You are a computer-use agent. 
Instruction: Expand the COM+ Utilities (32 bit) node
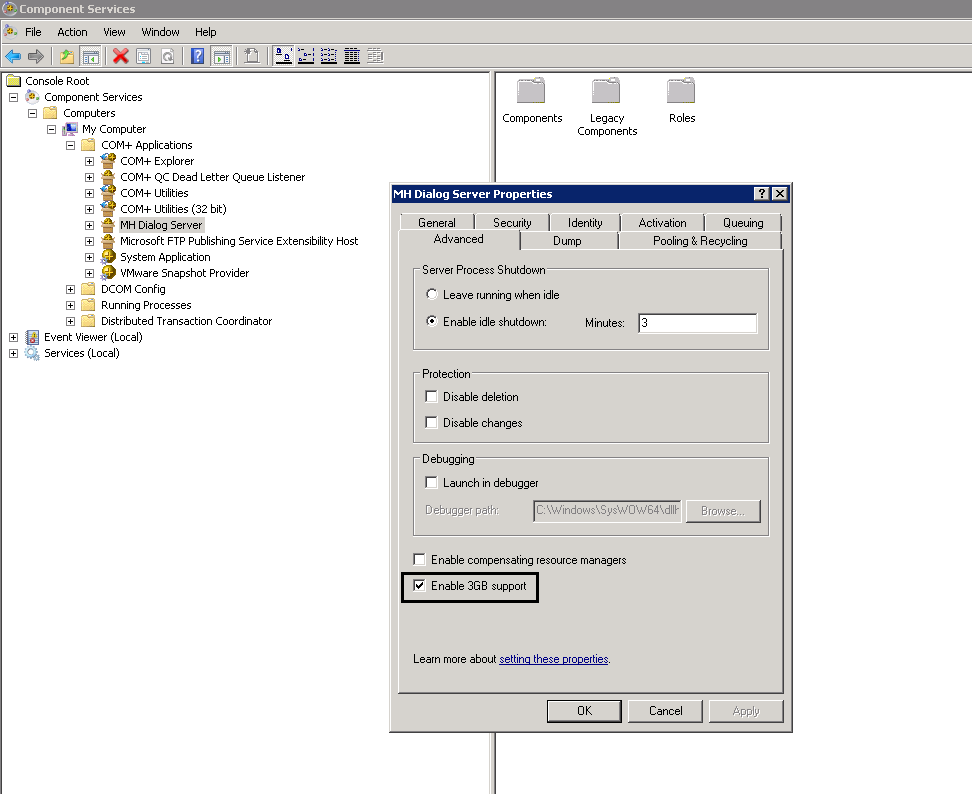[90, 210]
